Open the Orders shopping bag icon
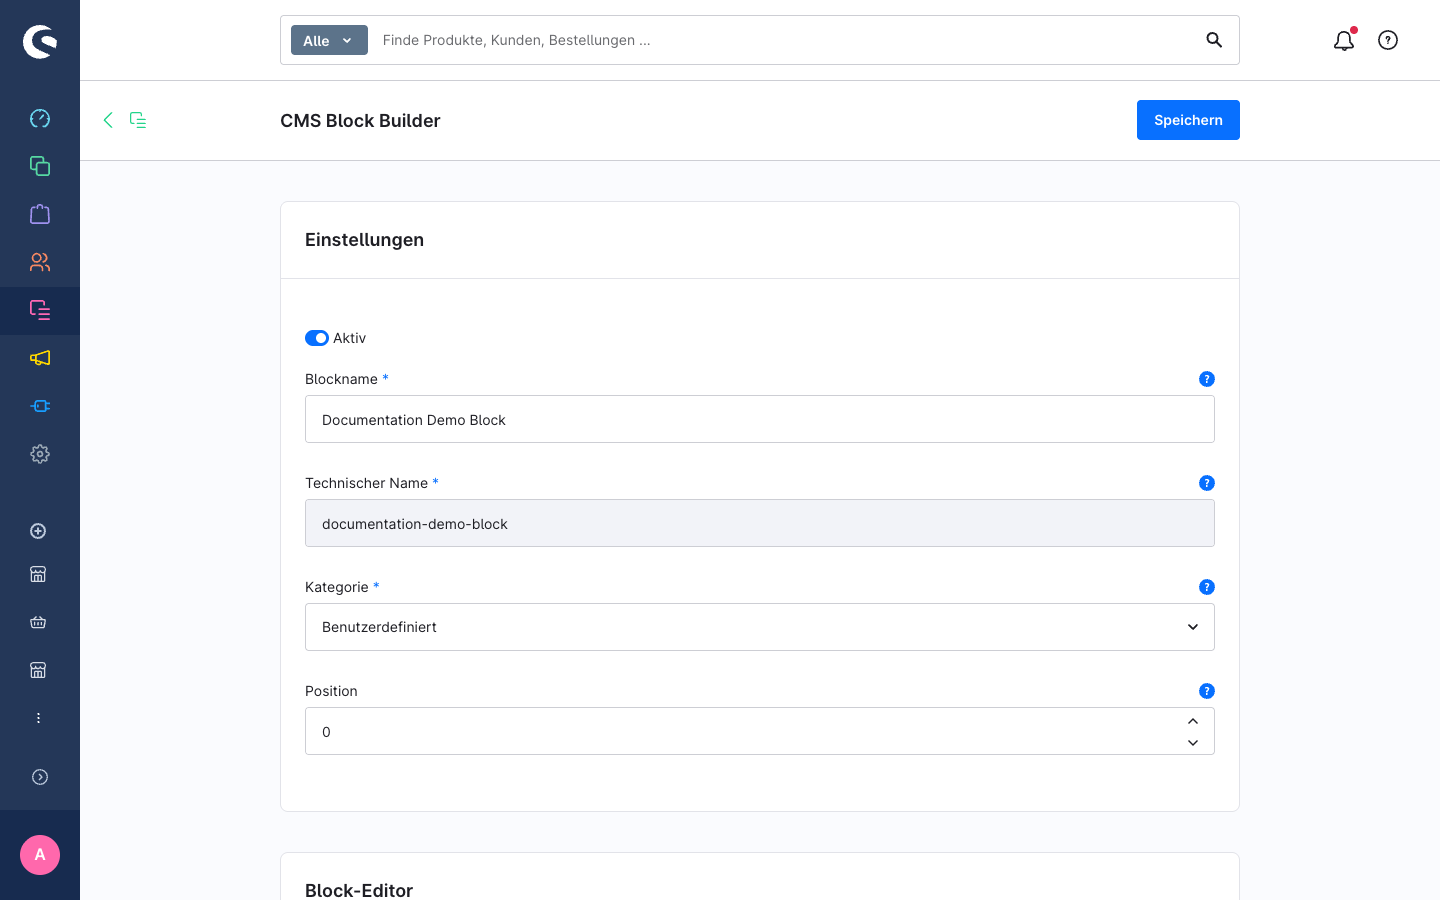1440x900 pixels. point(40,214)
